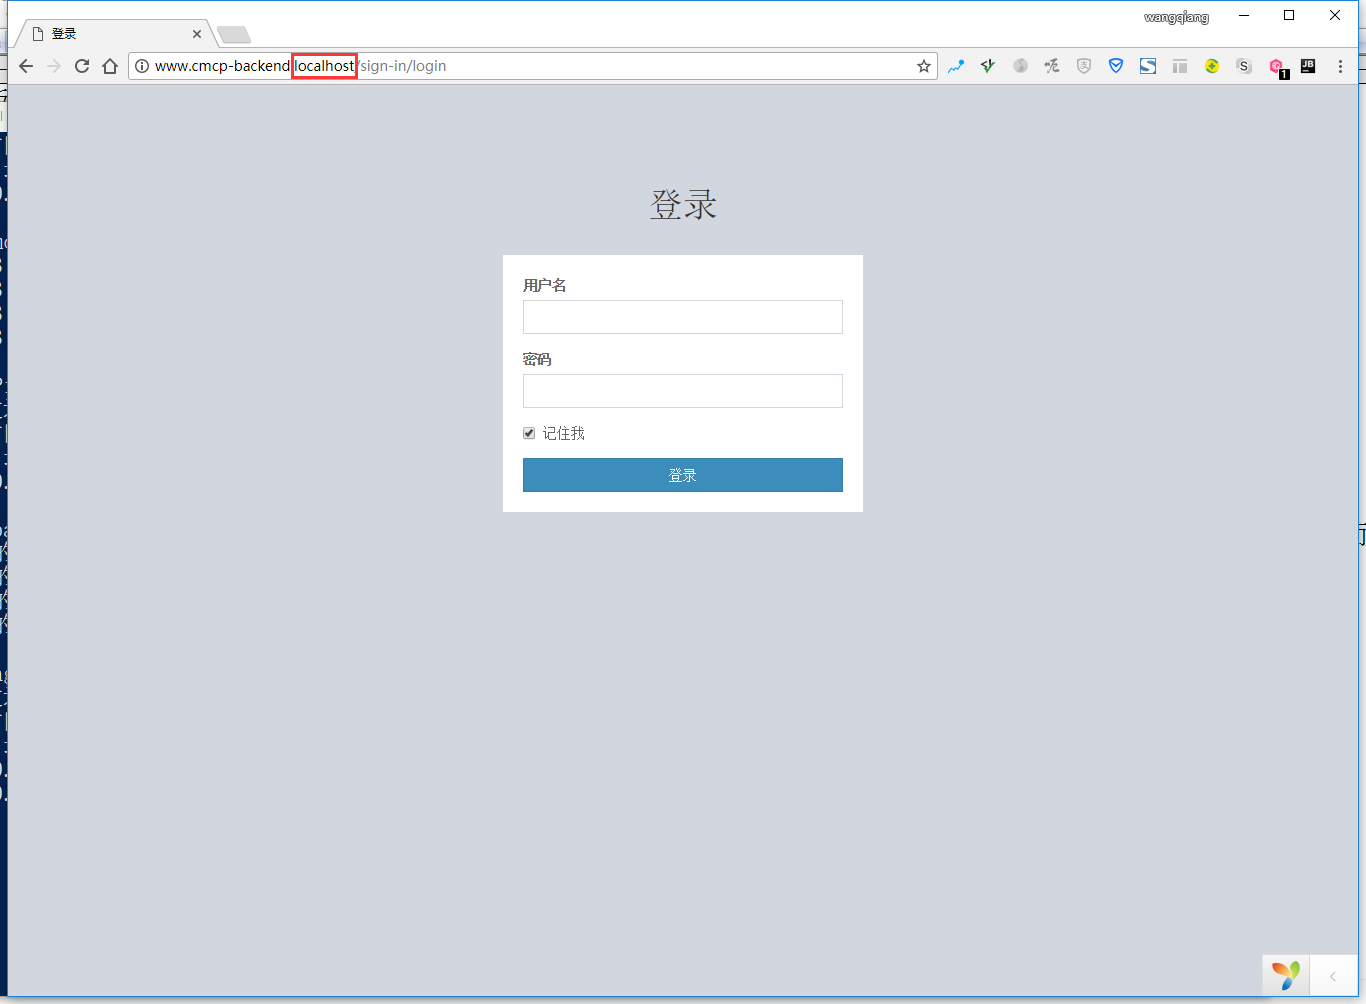This screenshot has width=1366, height=1004.
Task: Go back to the previous page
Action: pyautogui.click(x=26, y=66)
